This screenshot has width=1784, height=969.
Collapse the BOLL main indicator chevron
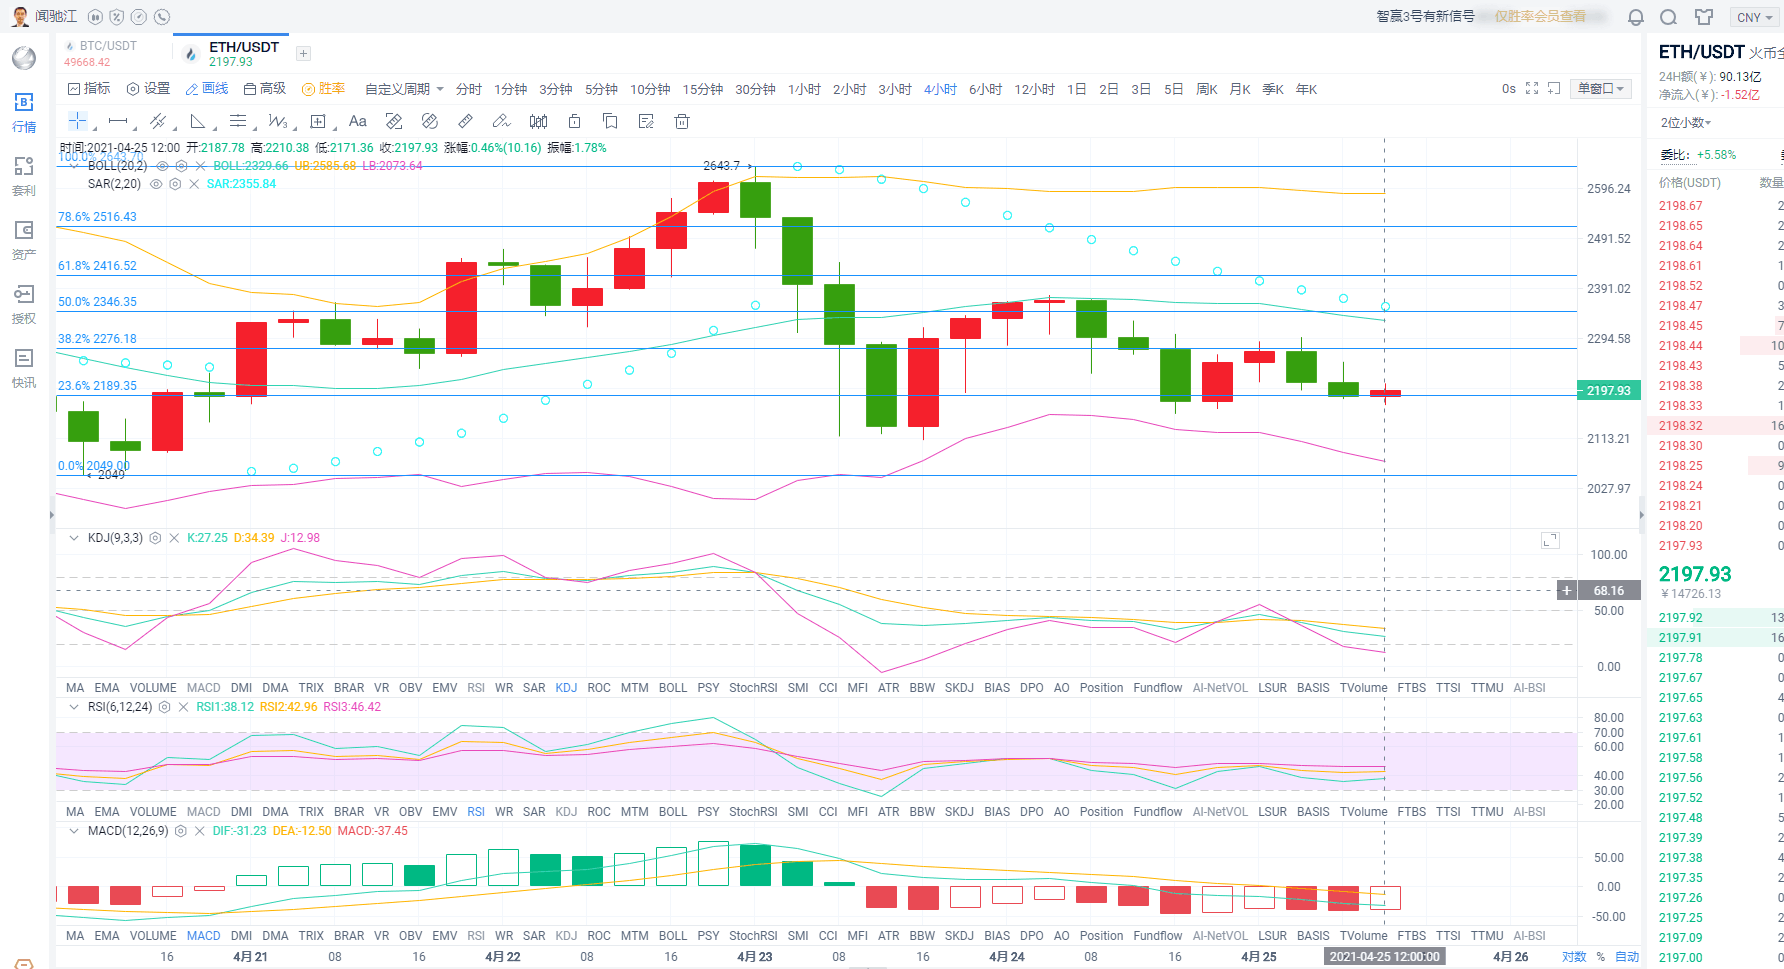point(73,166)
